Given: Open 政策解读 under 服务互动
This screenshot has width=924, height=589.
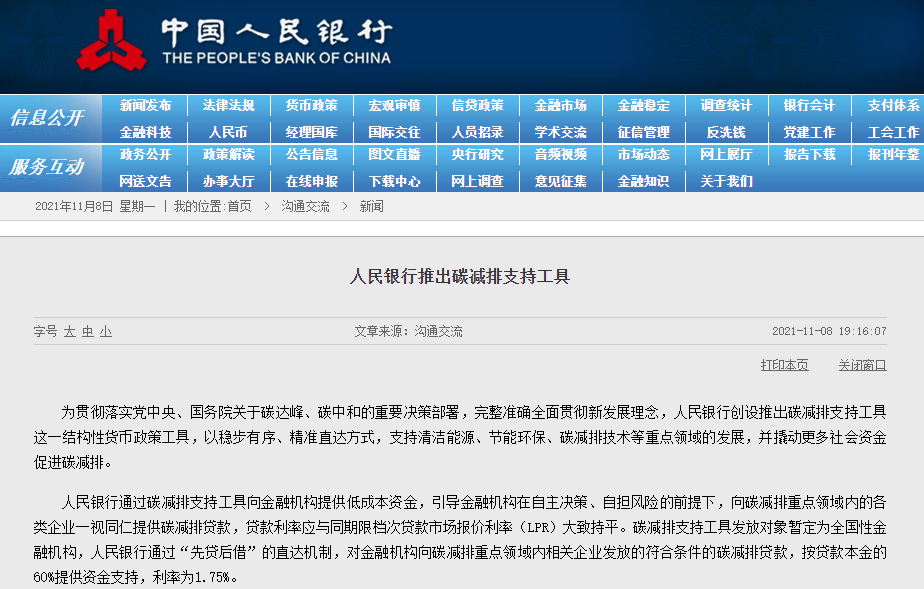Looking at the screenshot, I should click(228, 155).
